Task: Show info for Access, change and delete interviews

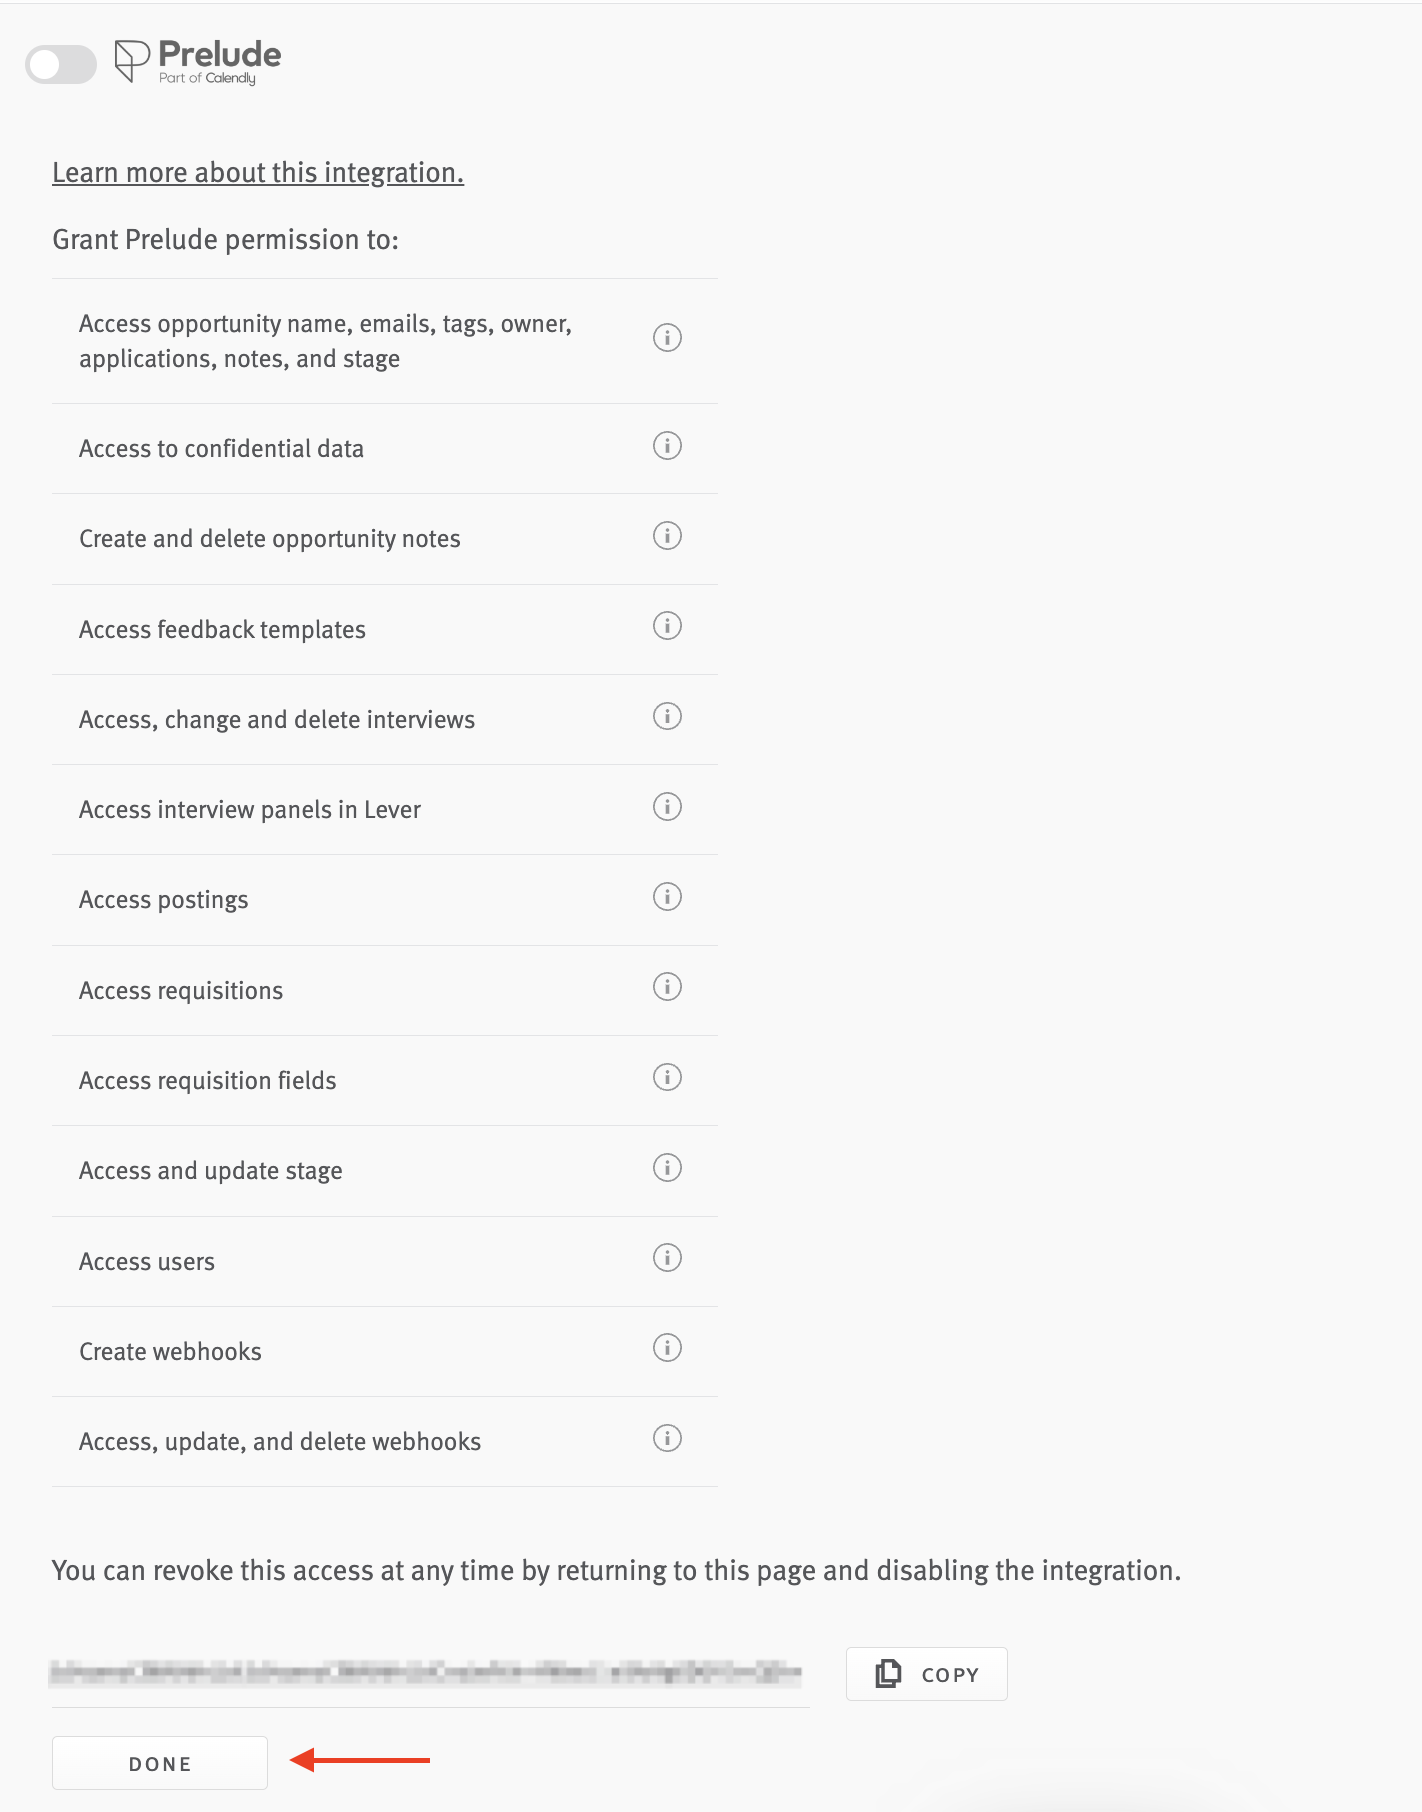Action: [667, 716]
